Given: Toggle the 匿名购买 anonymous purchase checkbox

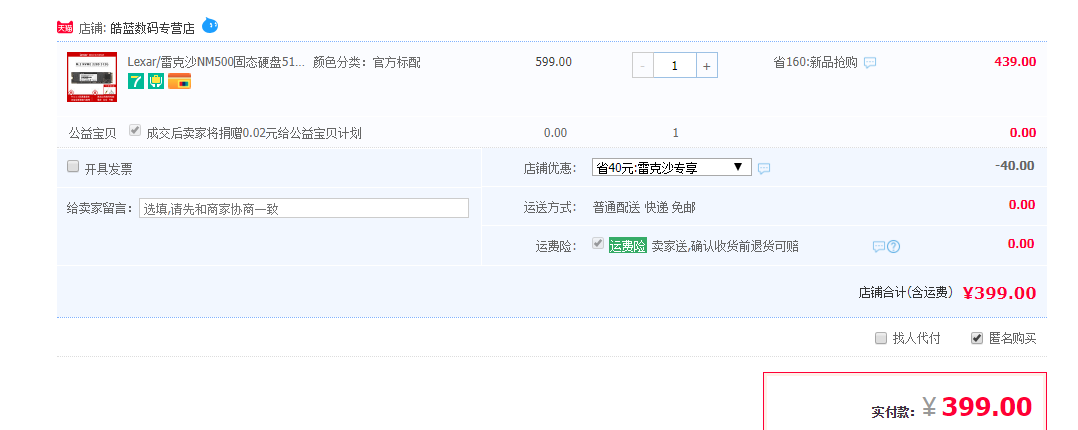Looking at the screenshot, I should (977, 338).
